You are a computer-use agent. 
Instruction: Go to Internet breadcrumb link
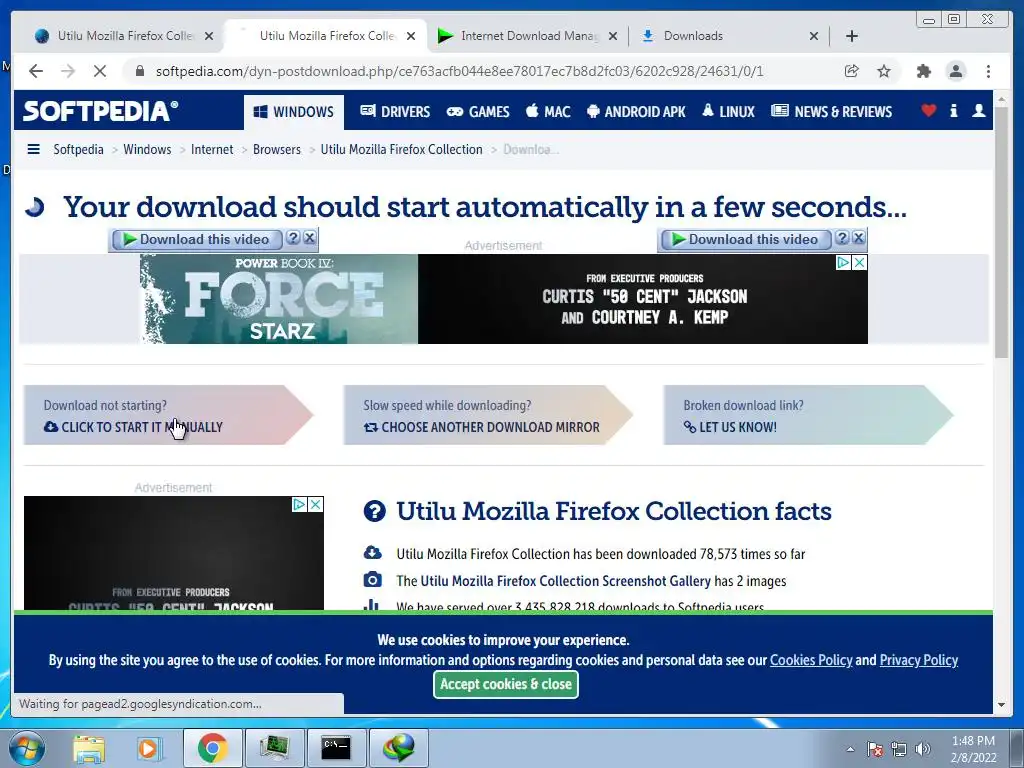click(x=212, y=150)
